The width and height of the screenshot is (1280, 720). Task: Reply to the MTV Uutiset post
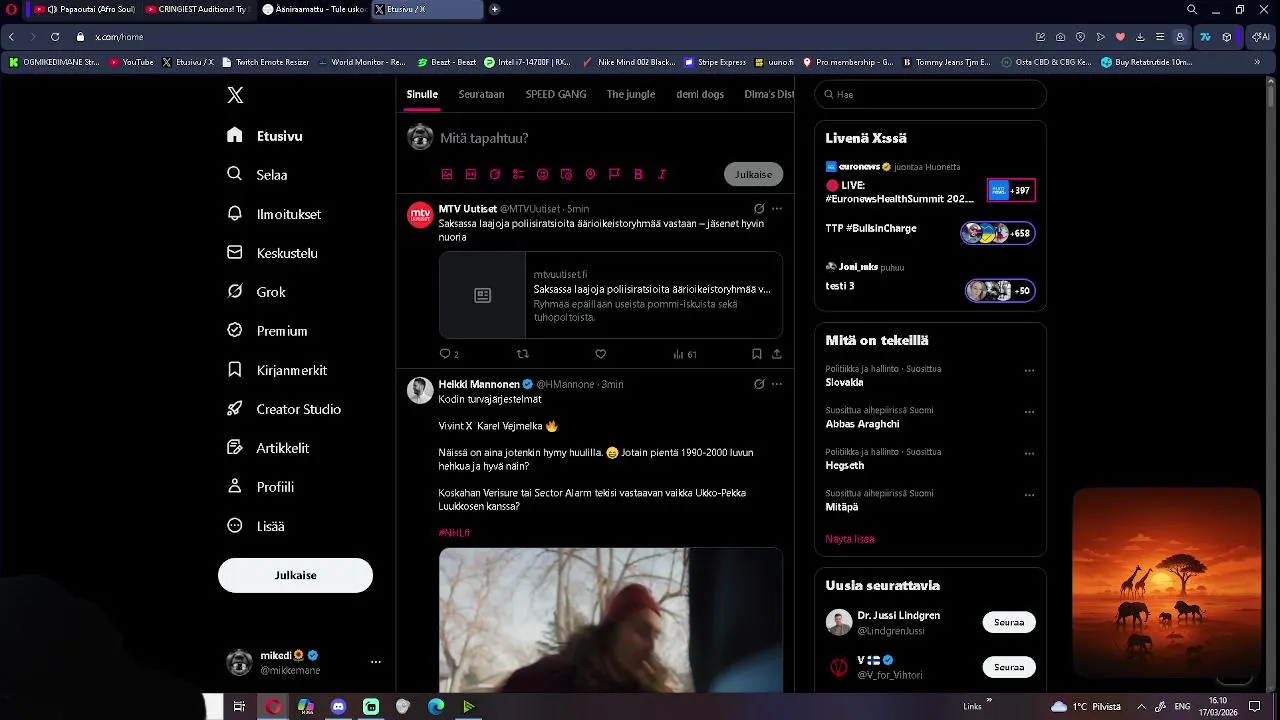point(449,354)
